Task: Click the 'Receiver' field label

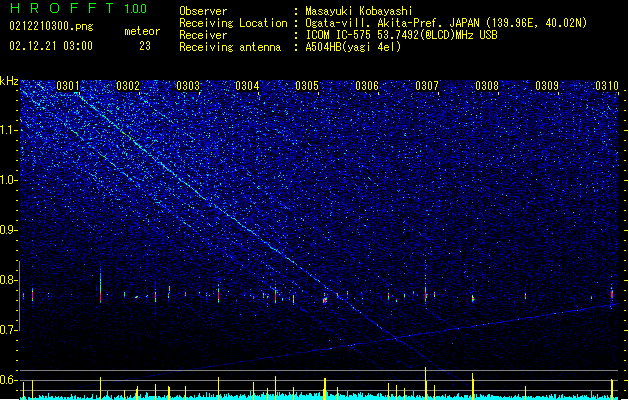Action: (x=203, y=35)
